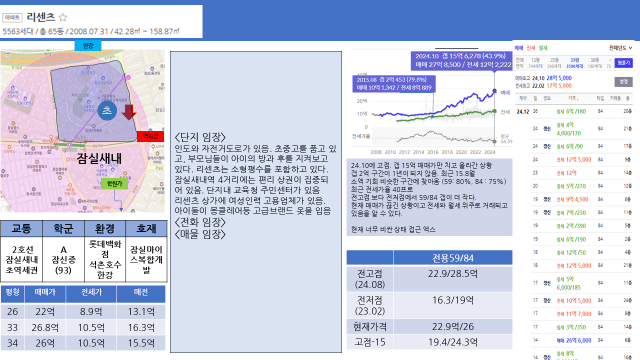Click the 전용59/84 table header
Image resolution: width=640 pixels, height=360 pixels.
click(453, 258)
